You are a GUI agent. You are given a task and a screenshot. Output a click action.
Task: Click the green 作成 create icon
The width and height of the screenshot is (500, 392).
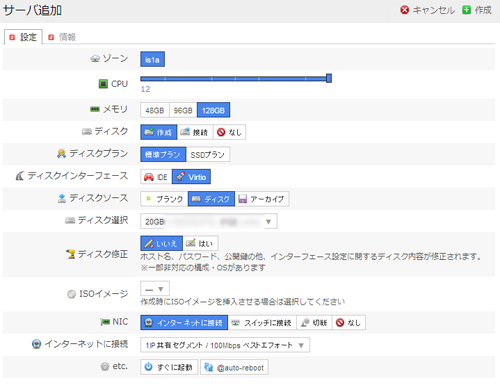tap(466, 10)
